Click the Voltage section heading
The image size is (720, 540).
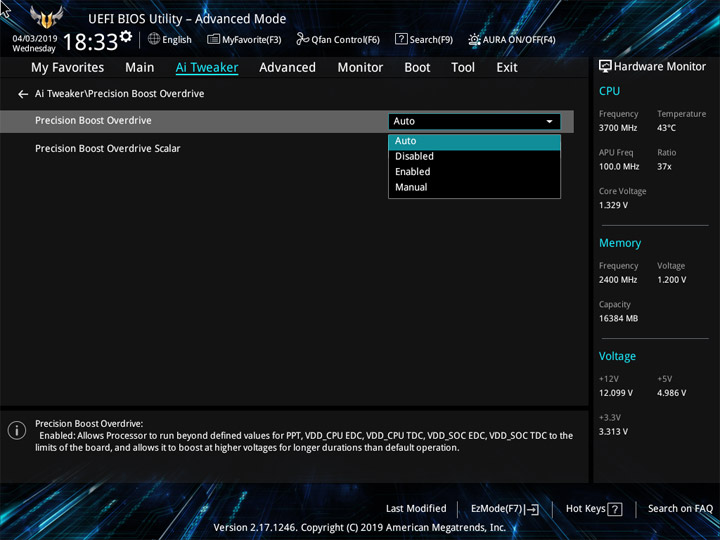[x=617, y=356]
